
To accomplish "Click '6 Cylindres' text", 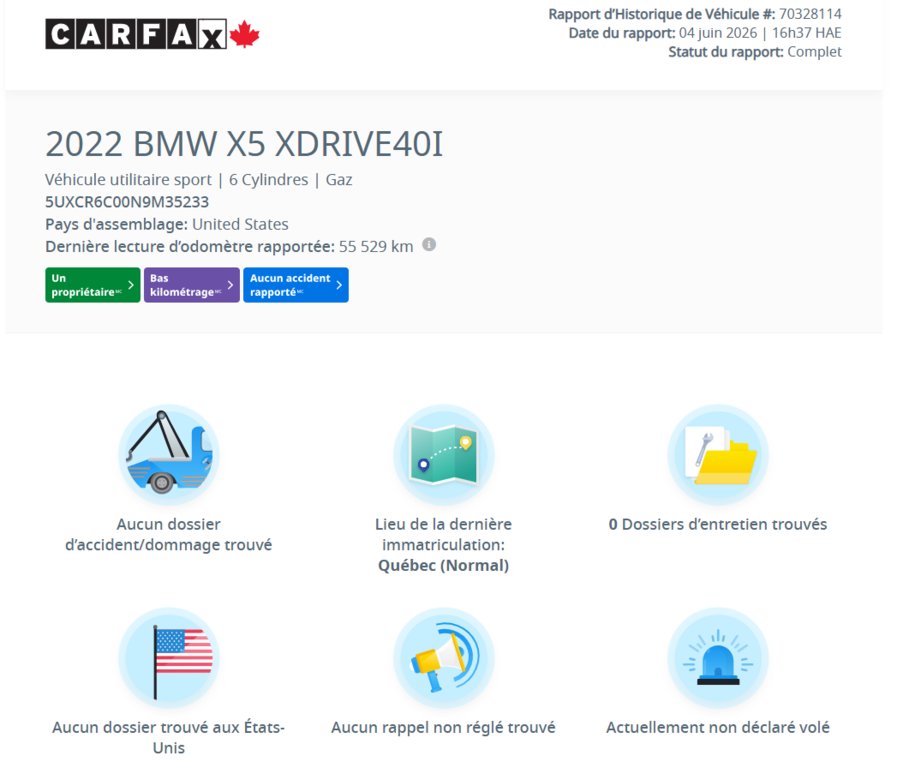I will pos(268,180).
